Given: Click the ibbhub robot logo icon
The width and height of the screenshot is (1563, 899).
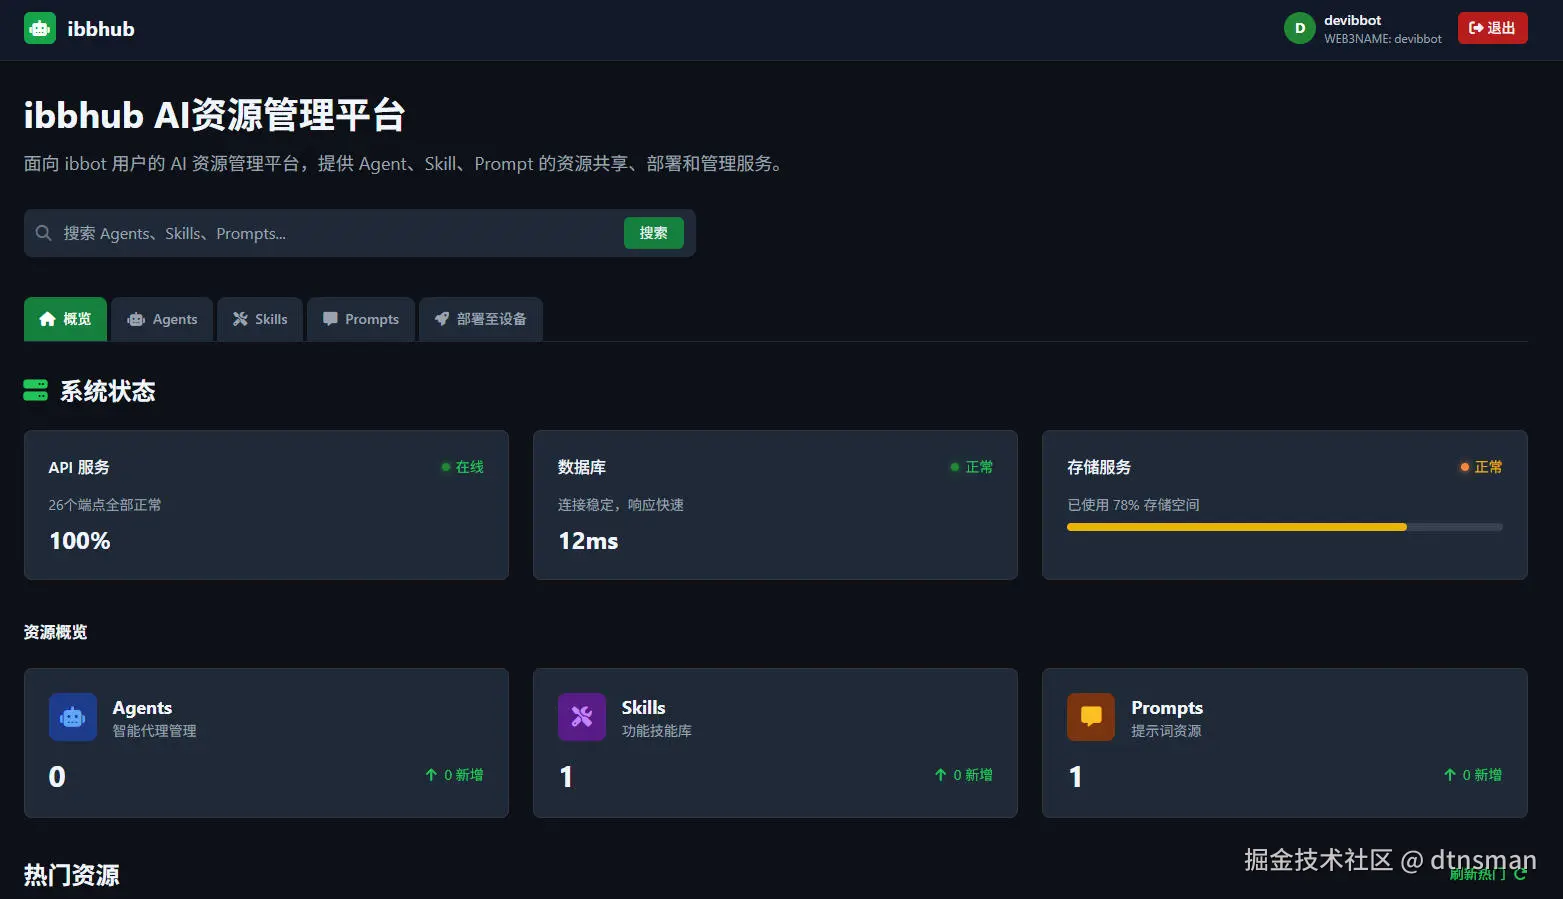Looking at the screenshot, I should point(39,28).
